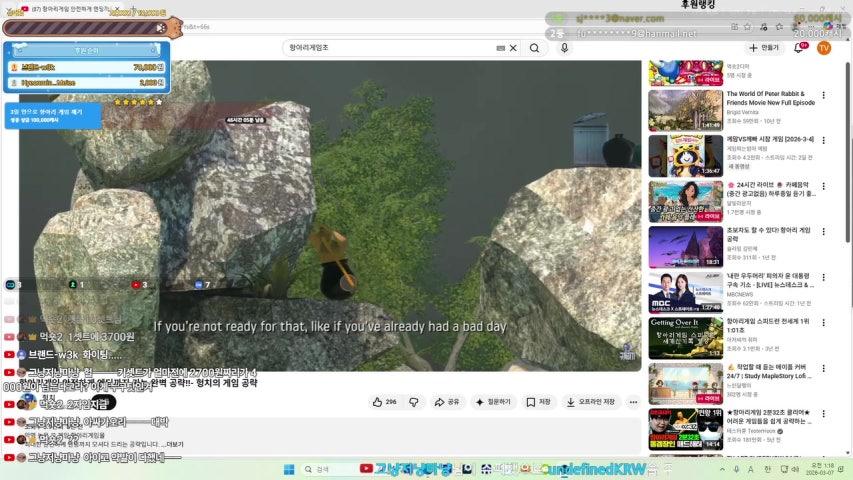Image resolution: width=853 pixels, height=480 pixels.
Task: Open options for MapleStory Lofi video
Action: pyautogui.click(x=824, y=368)
